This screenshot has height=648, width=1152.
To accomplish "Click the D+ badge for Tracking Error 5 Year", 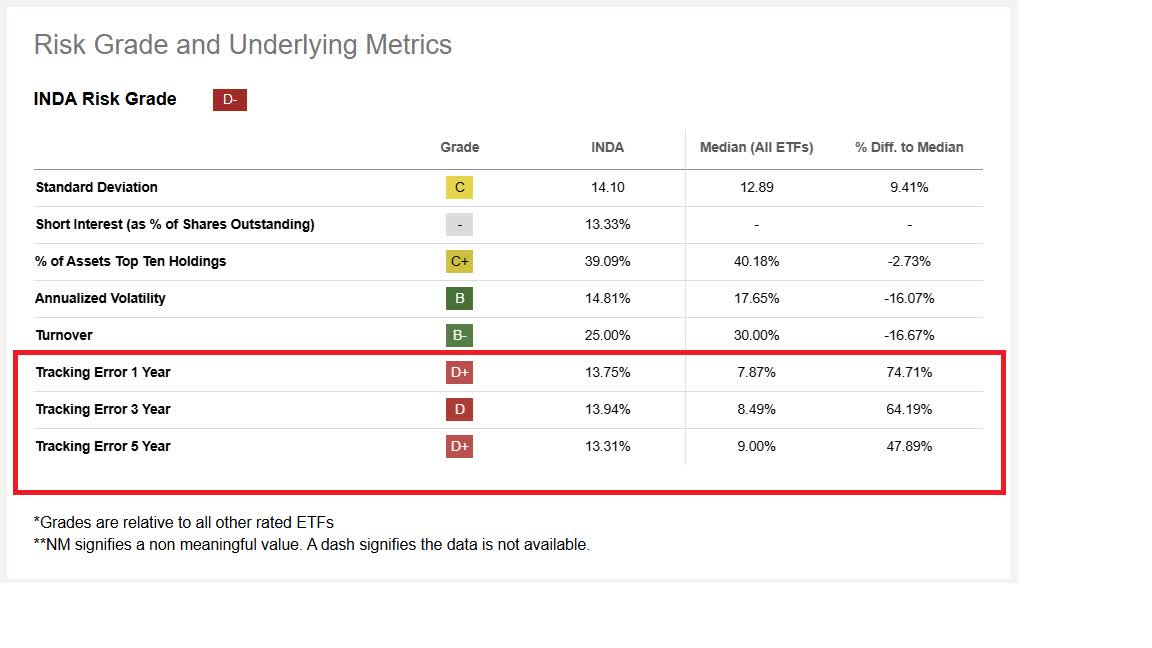I will [459, 446].
